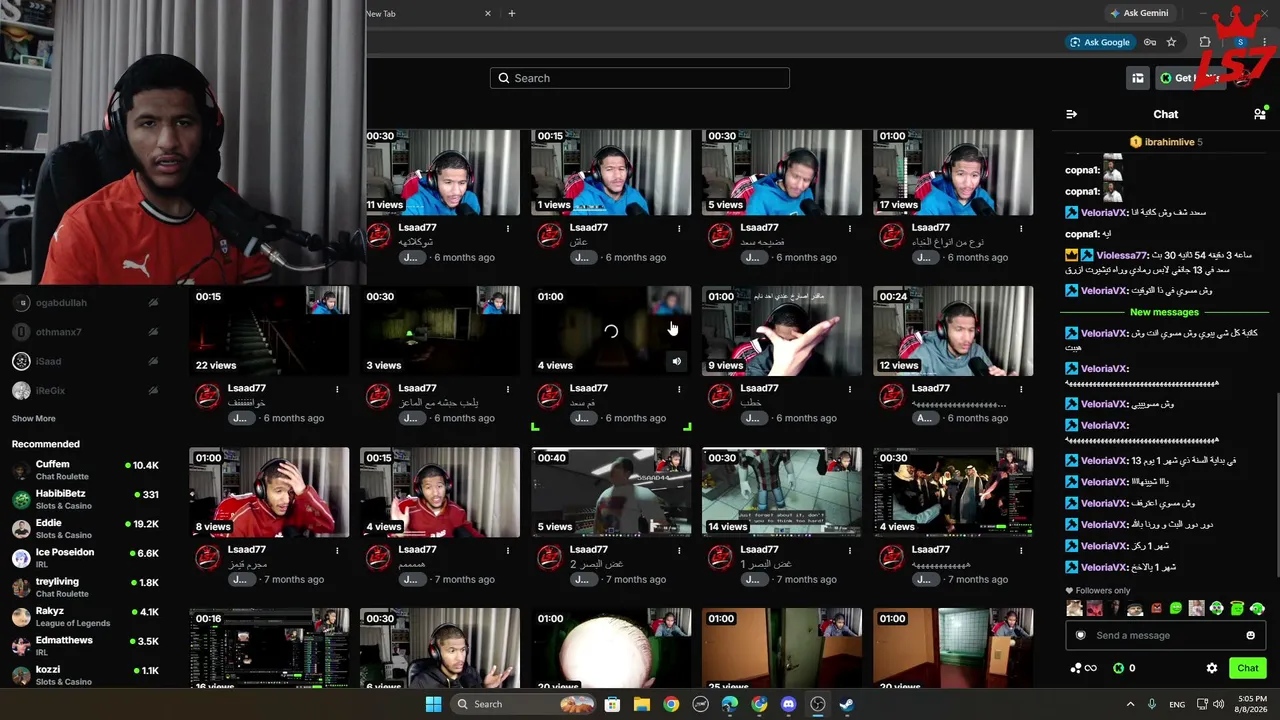Open the clock showing 5:05 PM
Image resolution: width=1280 pixels, height=720 pixels.
(1250, 704)
